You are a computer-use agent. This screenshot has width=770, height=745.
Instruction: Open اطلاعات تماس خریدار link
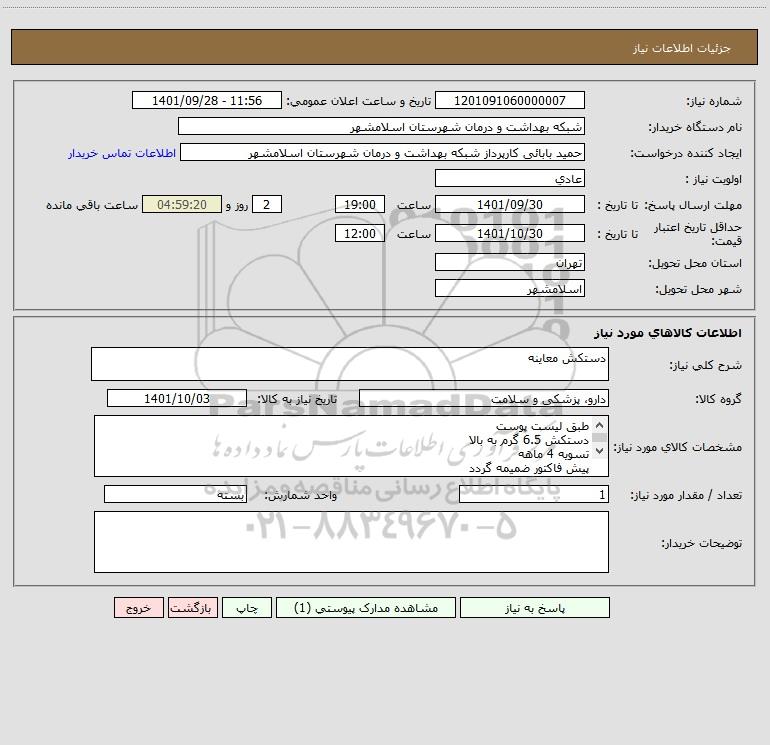pyautogui.click(x=122, y=153)
